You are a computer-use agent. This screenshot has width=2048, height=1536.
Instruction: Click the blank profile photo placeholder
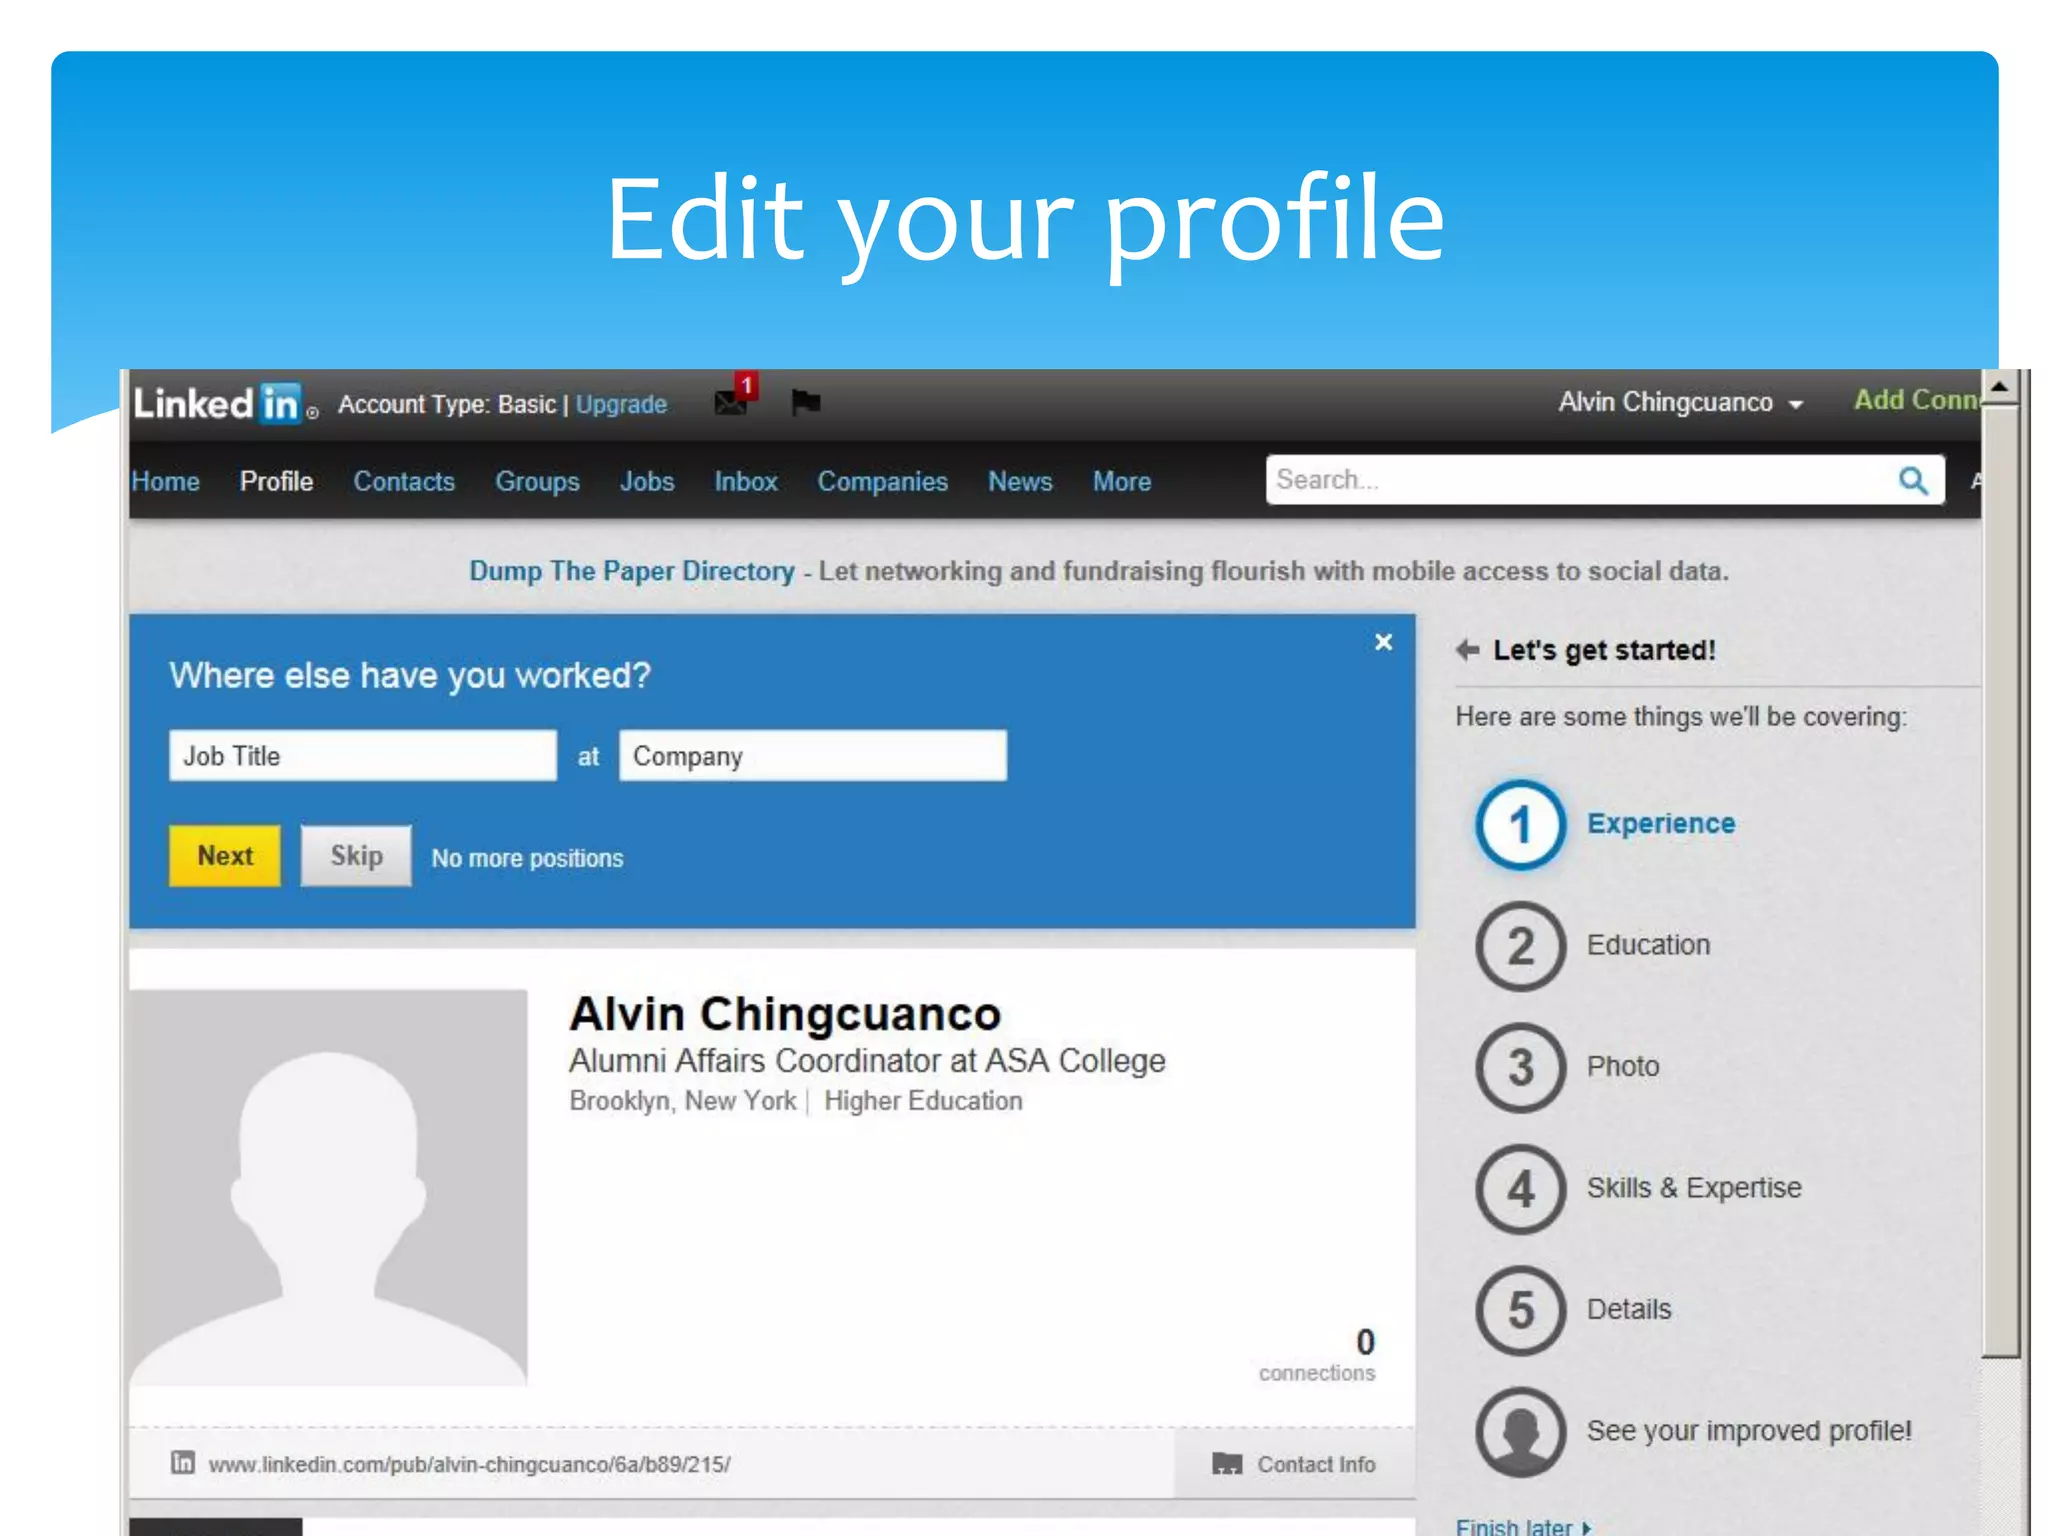tap(328, 1187)
